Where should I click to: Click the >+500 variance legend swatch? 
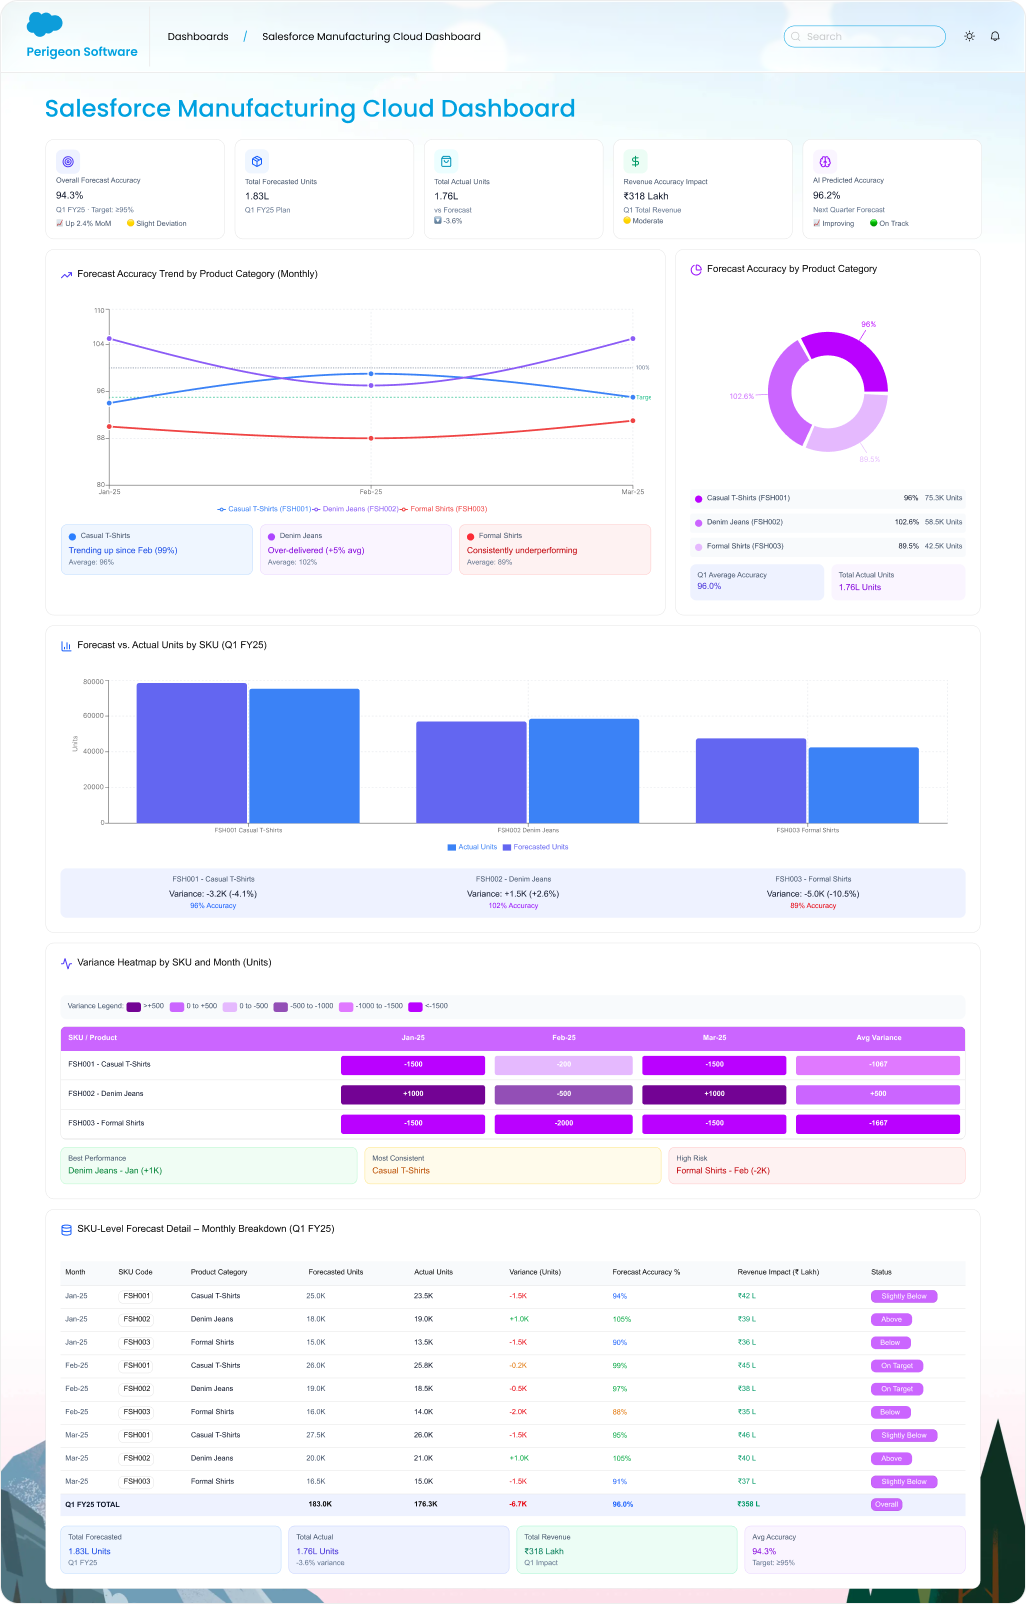pyautogui.click(x=134, y=1007)
